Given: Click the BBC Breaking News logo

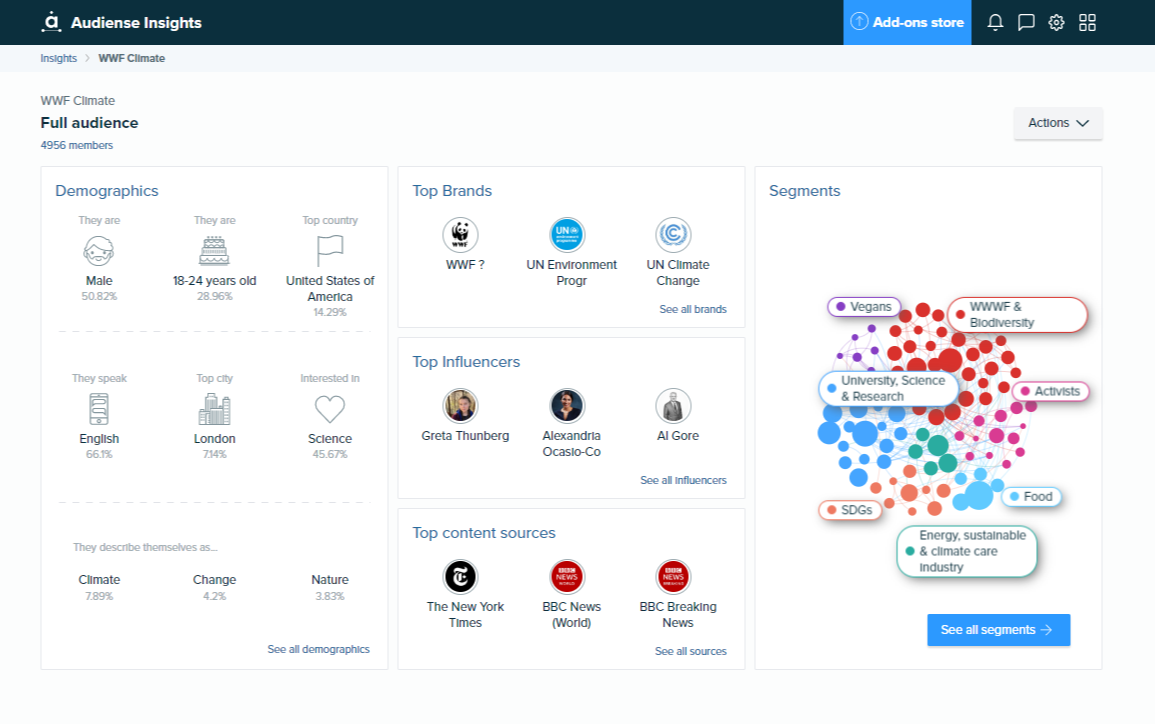Looking at the screenshot, I should click(673, 577).
